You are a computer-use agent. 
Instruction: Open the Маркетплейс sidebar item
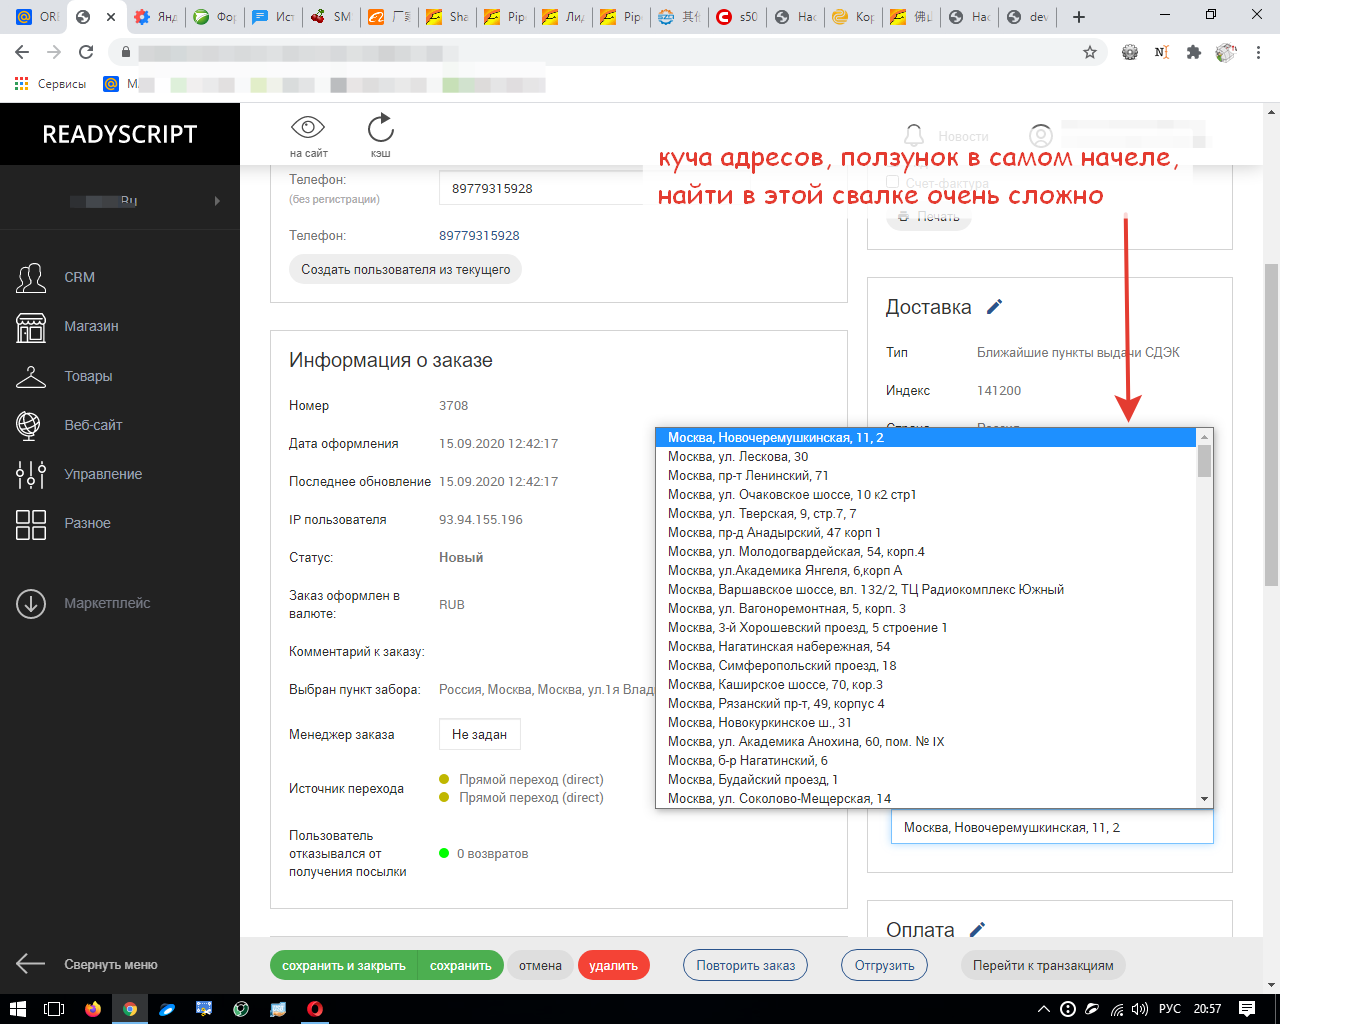point(106,603)
